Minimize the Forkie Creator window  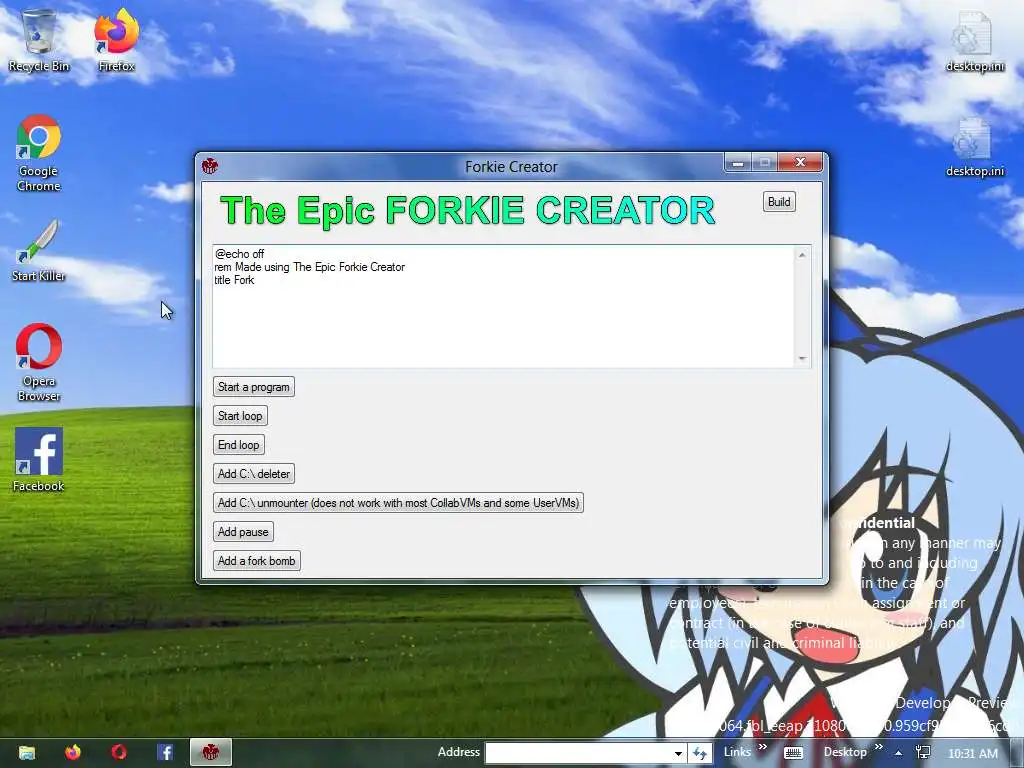coord(737,163)
